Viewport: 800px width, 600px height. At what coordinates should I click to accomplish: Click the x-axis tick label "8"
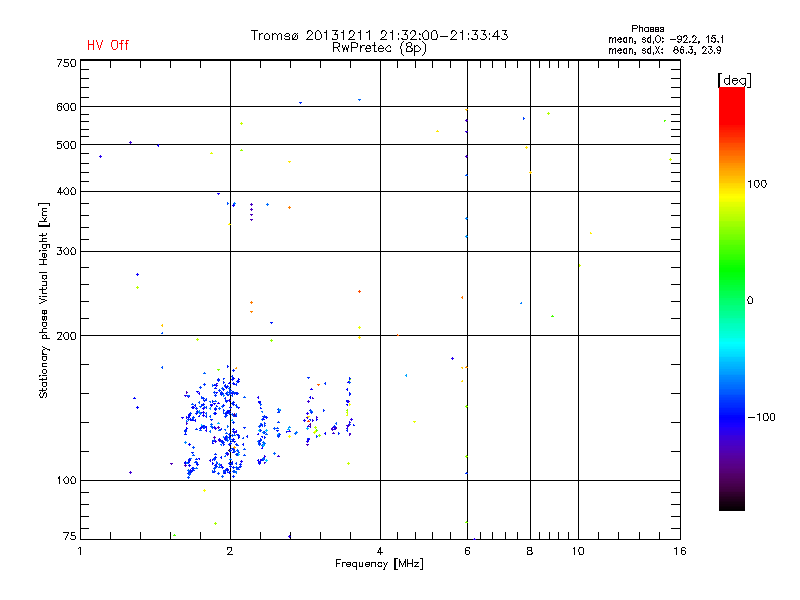[x=530, y=551]
